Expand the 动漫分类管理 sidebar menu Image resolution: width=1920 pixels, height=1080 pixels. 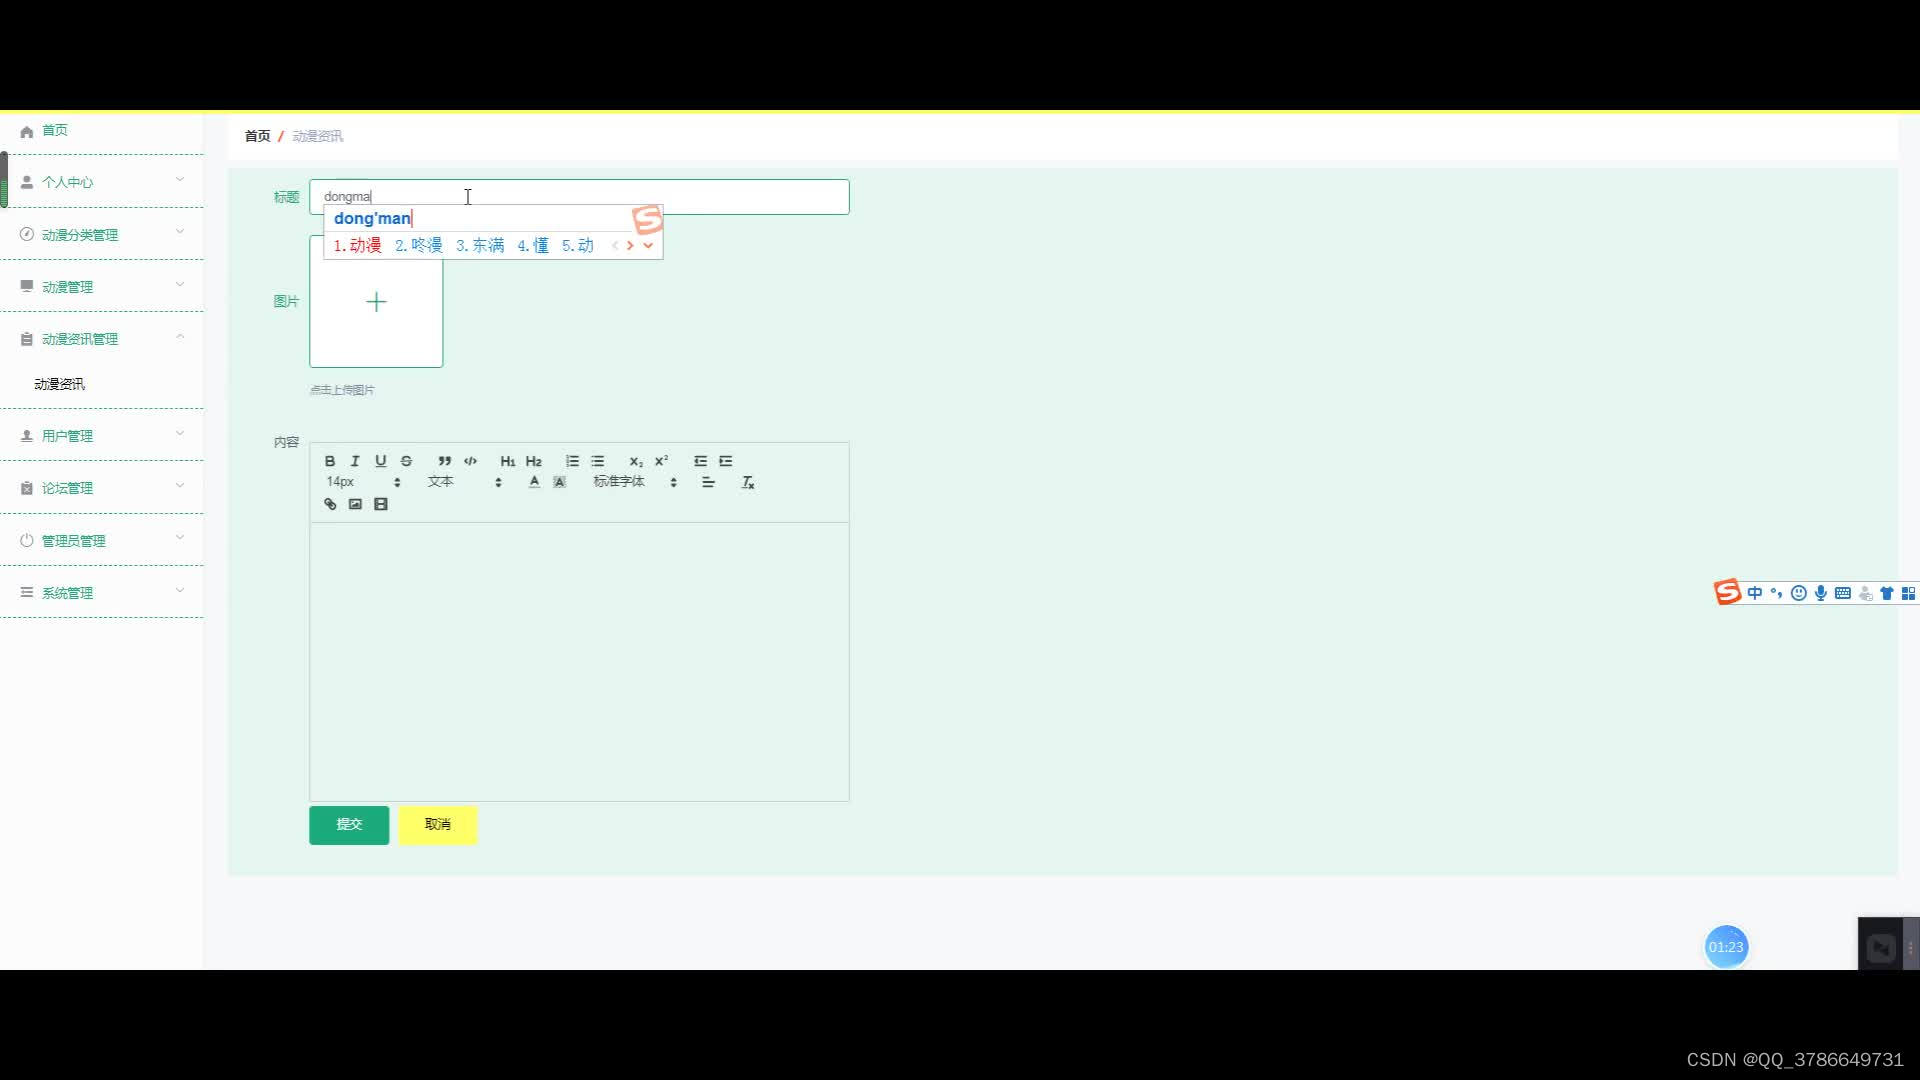101,235
